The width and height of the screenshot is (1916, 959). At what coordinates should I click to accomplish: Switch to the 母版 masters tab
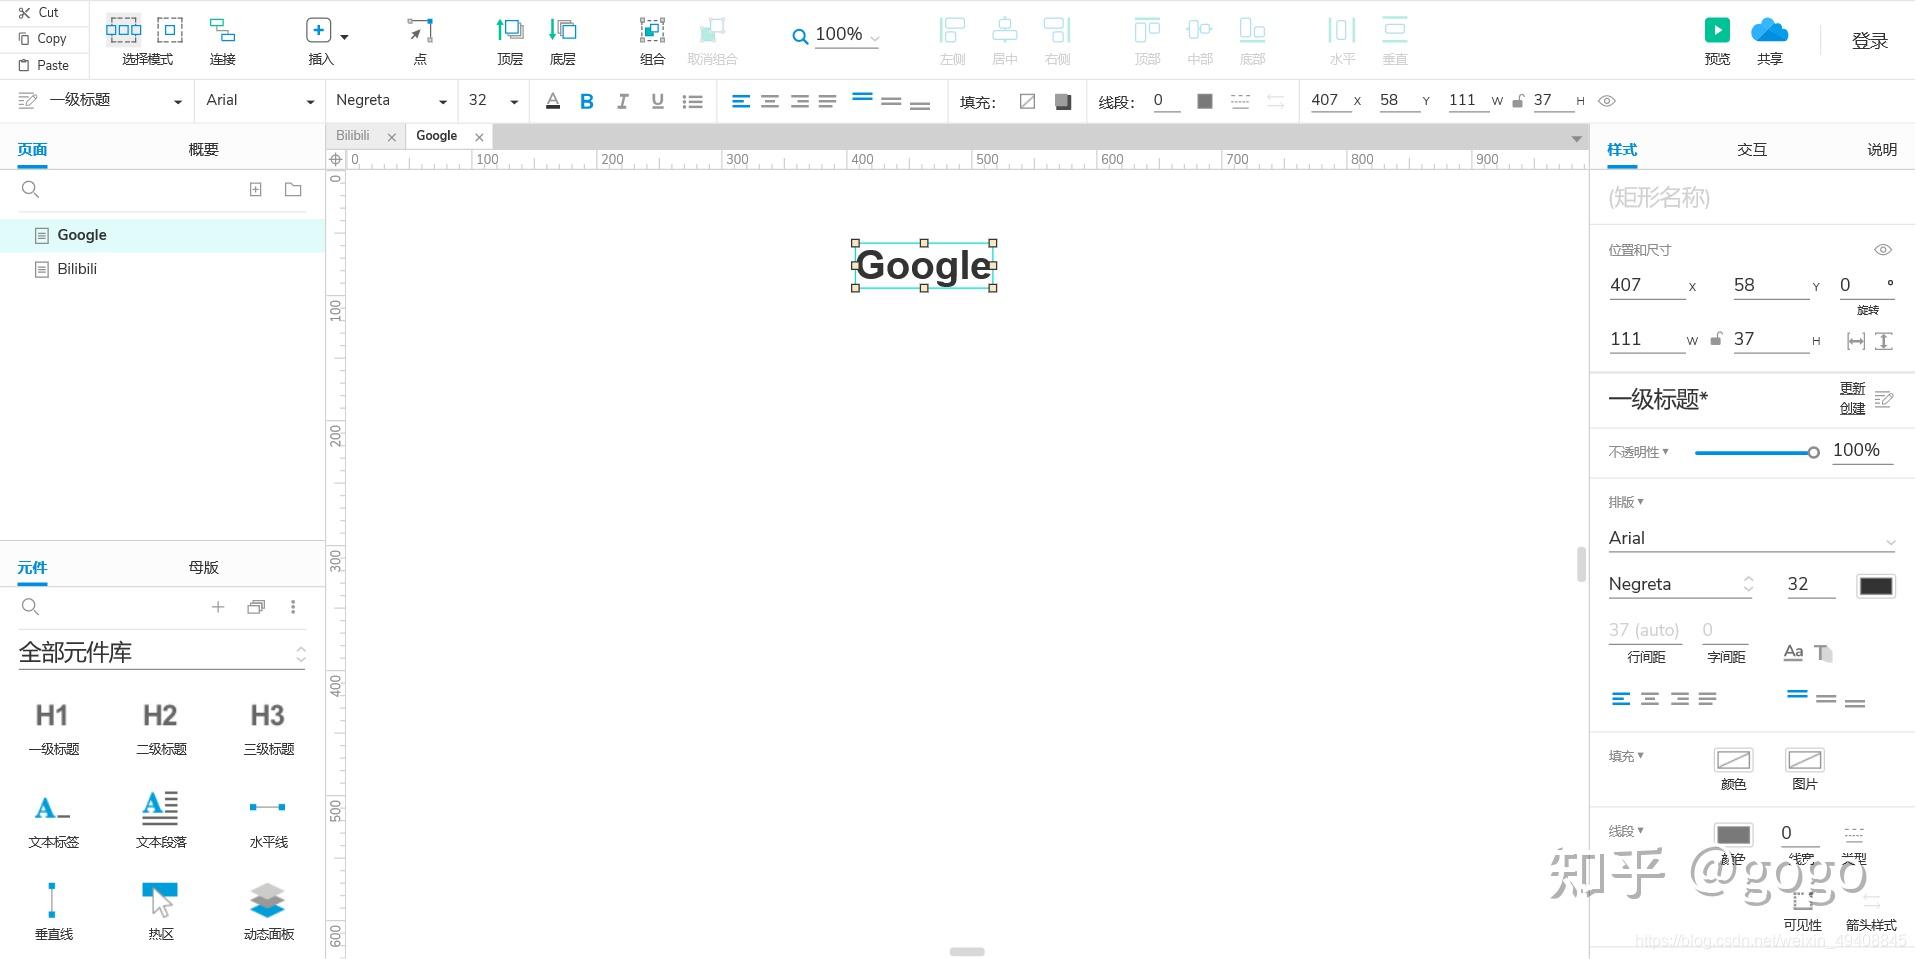coord(203,567)
